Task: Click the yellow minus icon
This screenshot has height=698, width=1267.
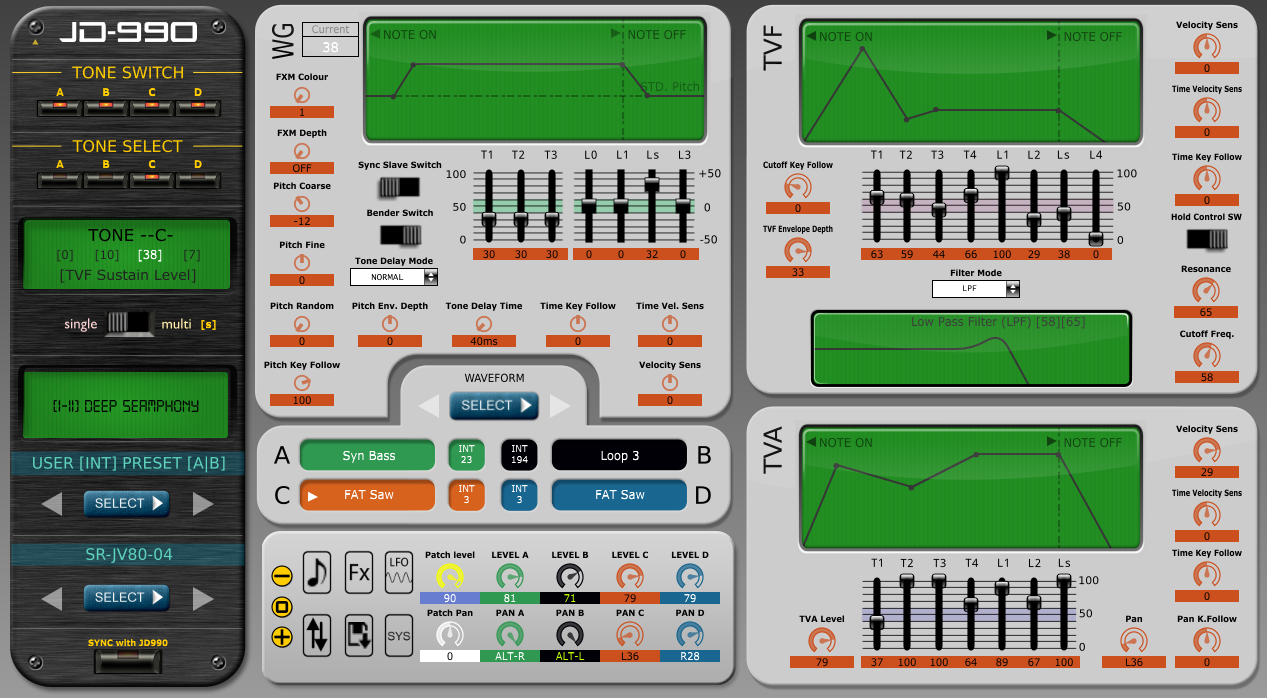Action: point(281,573)
